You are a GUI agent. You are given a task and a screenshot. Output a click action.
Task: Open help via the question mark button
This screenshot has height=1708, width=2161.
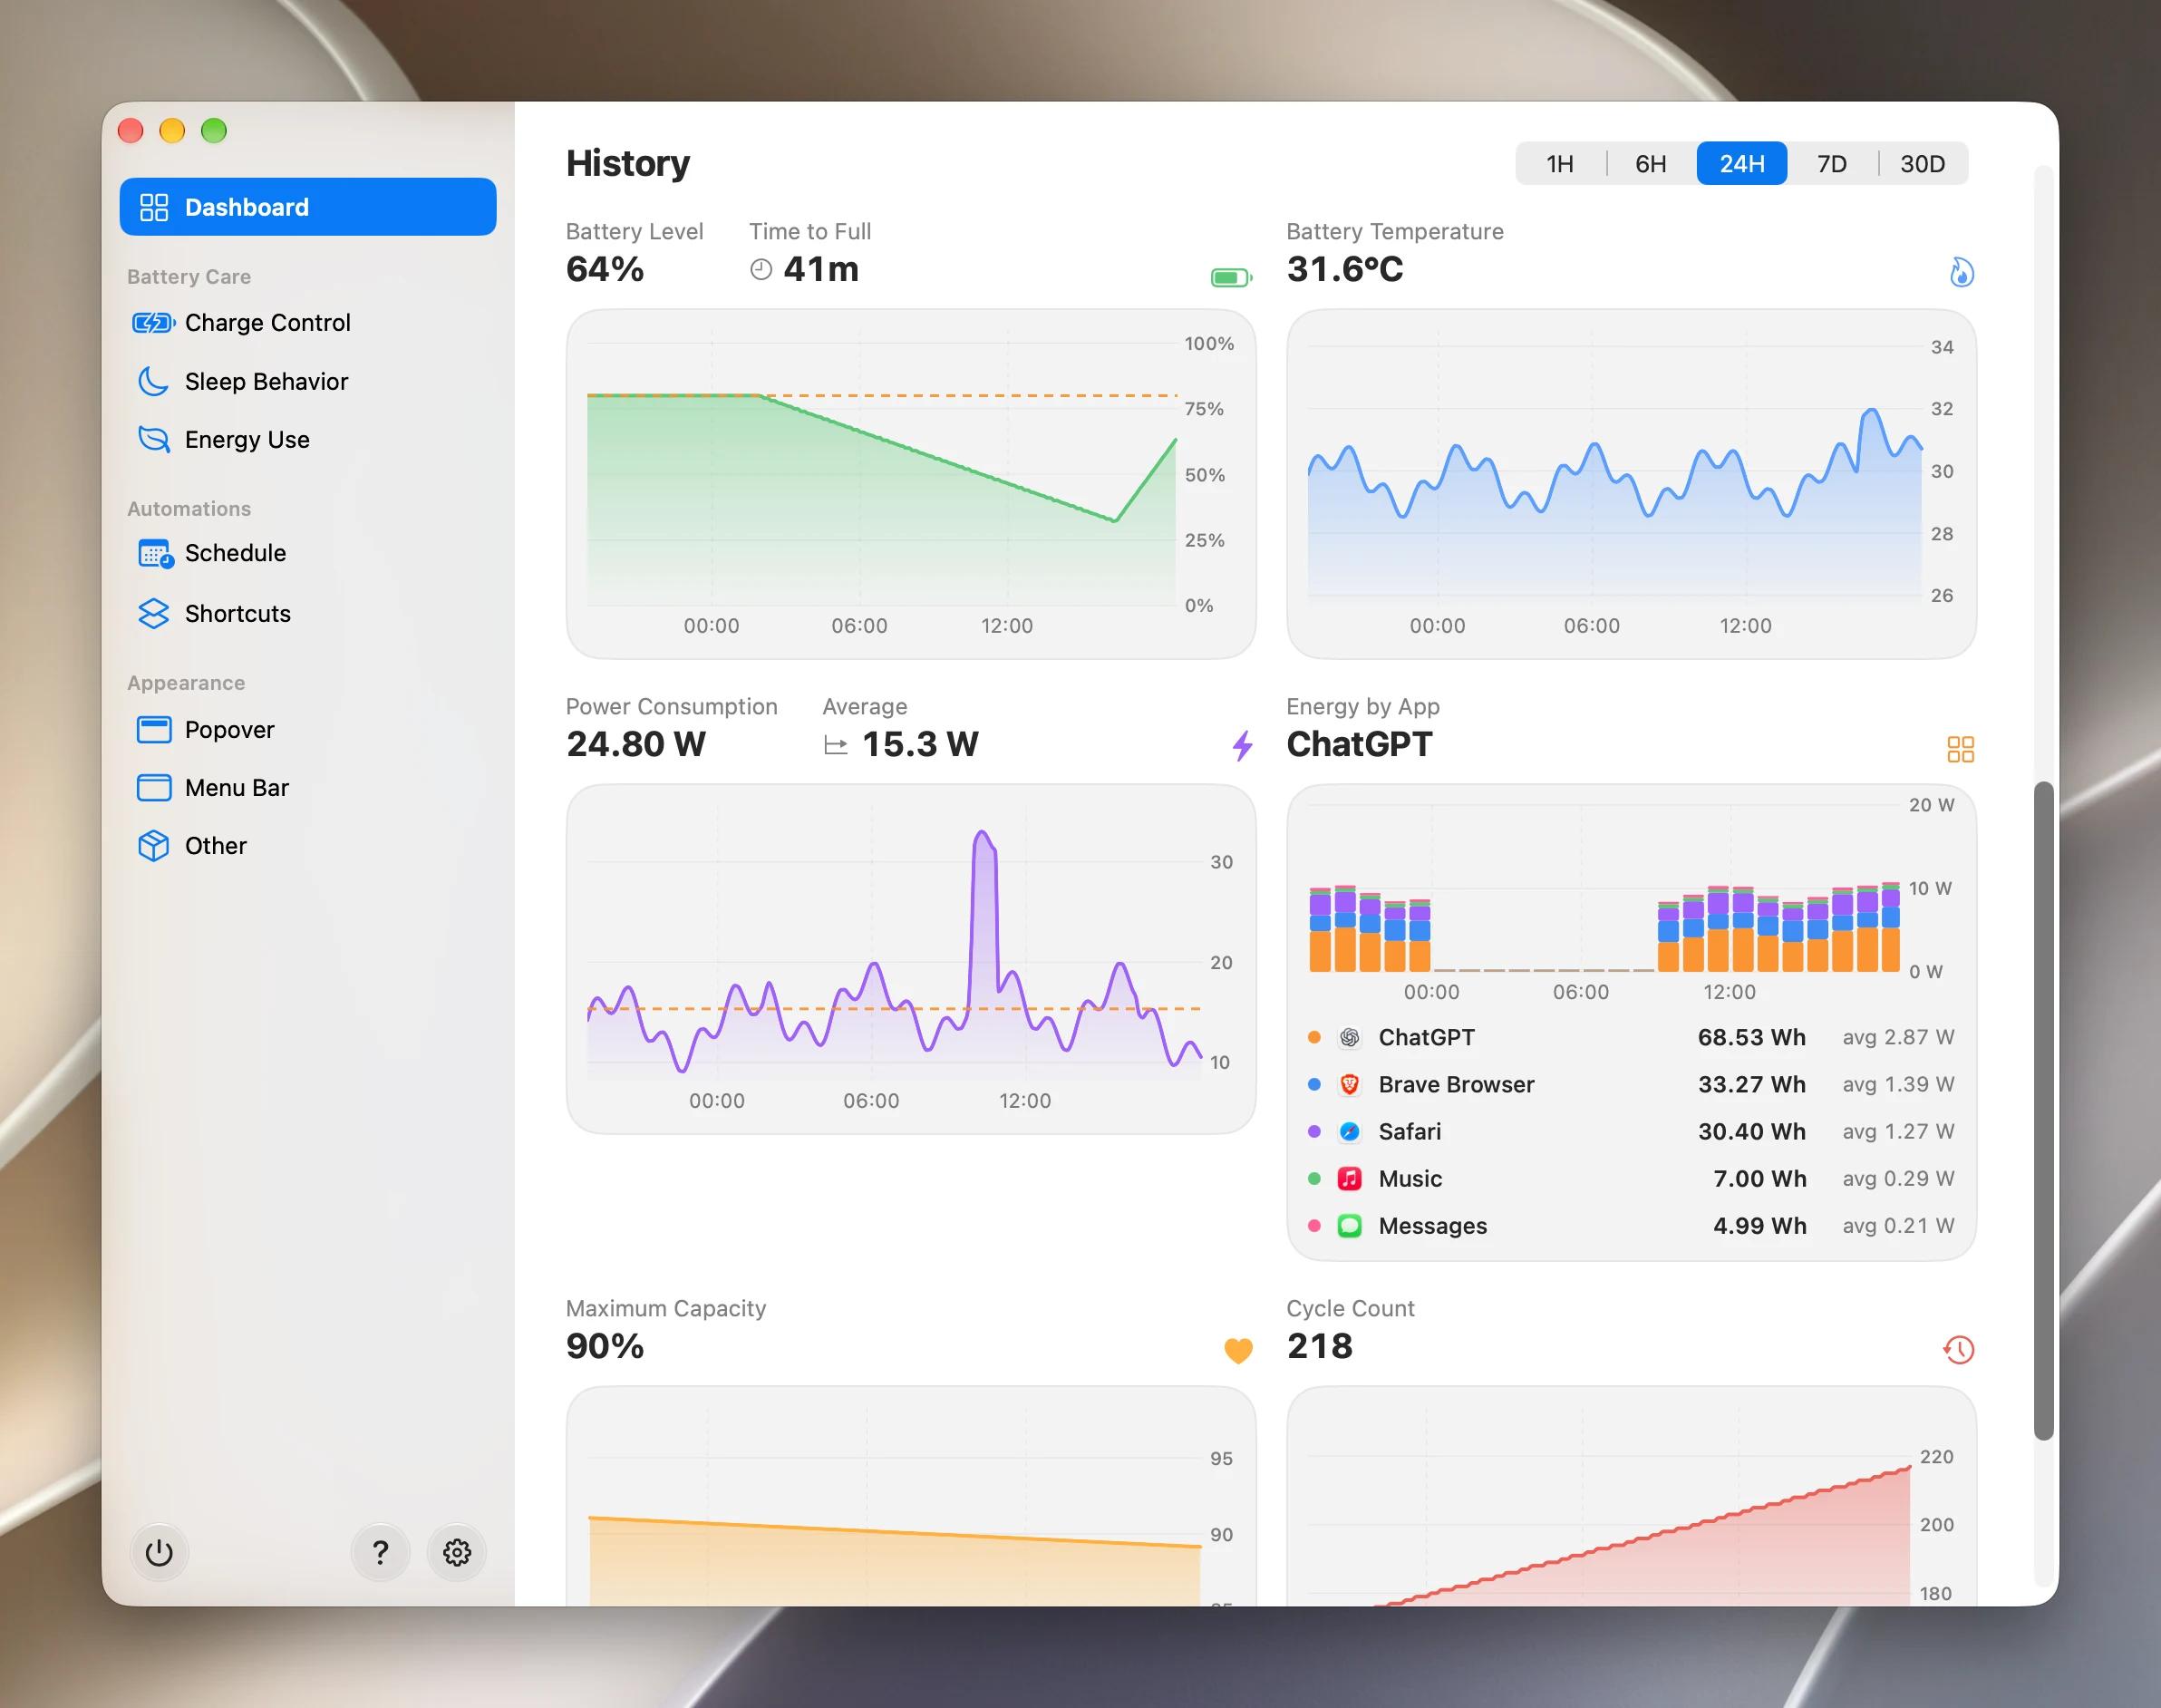[x=380, y=1552]
